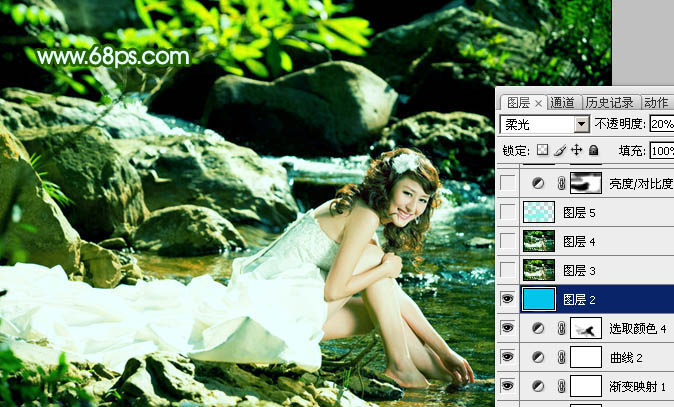The height and width of the screenshot is (407, 674).
Task: Switch to the 通道 tab
Action: (562, 102)
